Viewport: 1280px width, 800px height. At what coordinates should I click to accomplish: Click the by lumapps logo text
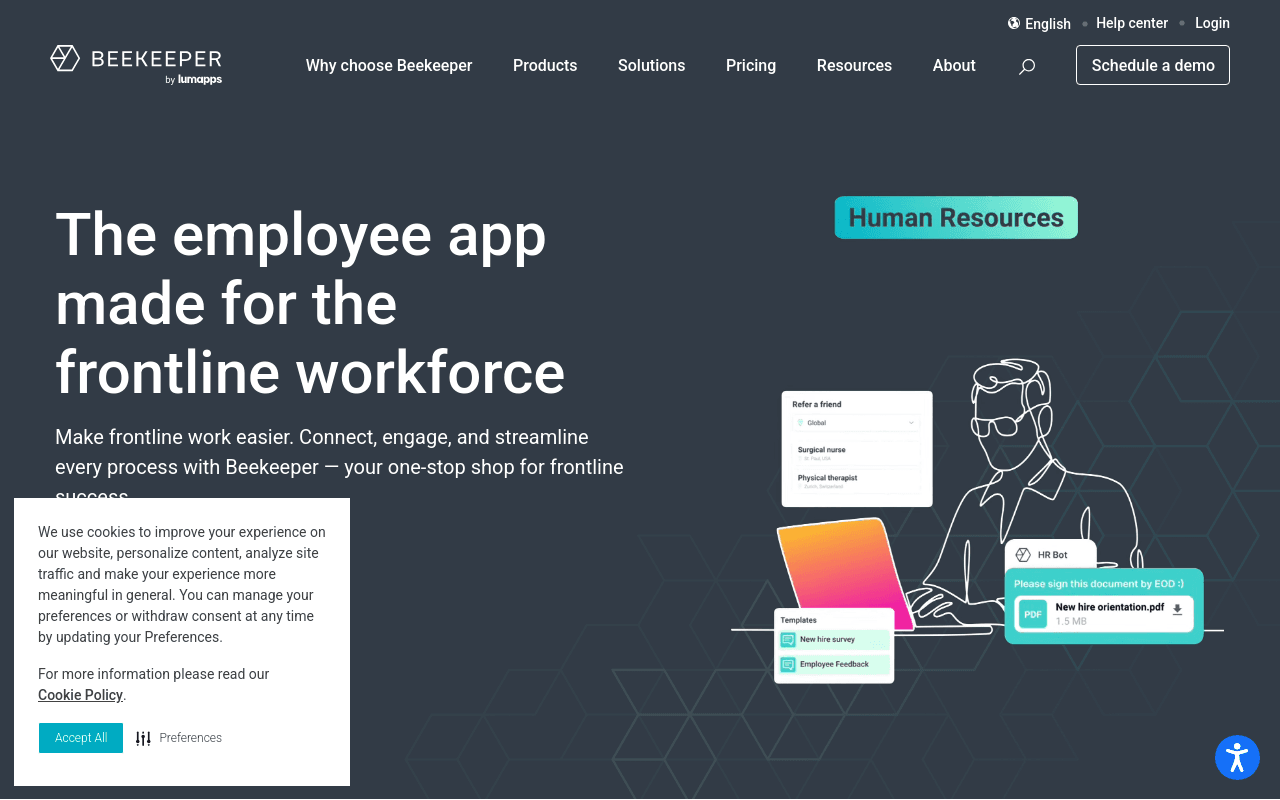[194, 80]
